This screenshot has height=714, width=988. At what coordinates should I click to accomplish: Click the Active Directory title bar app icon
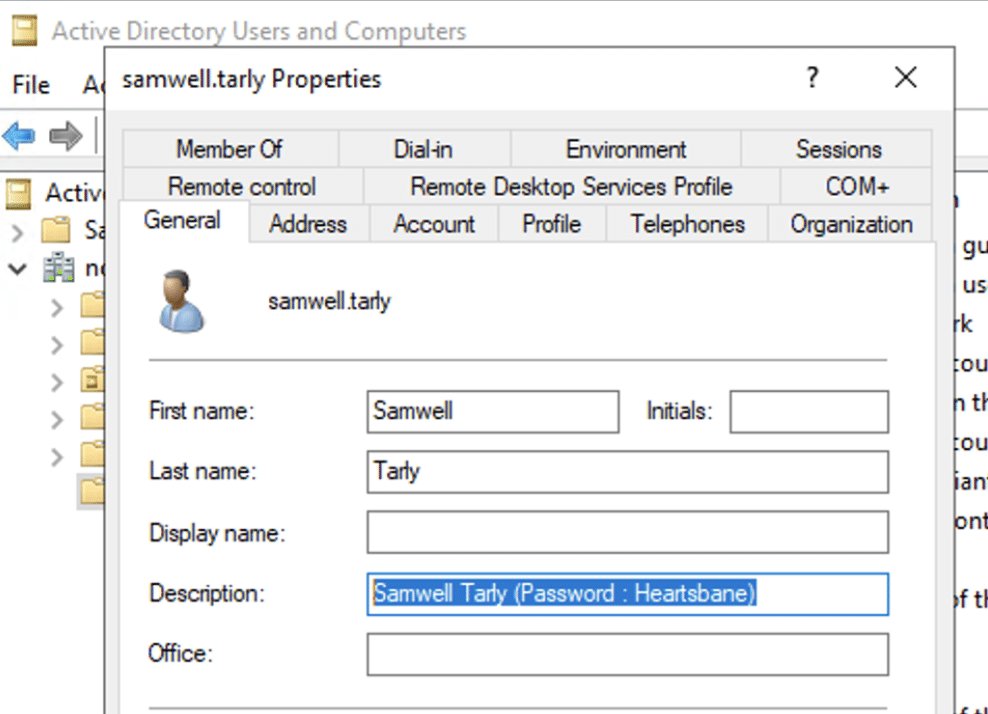(x=25, y=31)
